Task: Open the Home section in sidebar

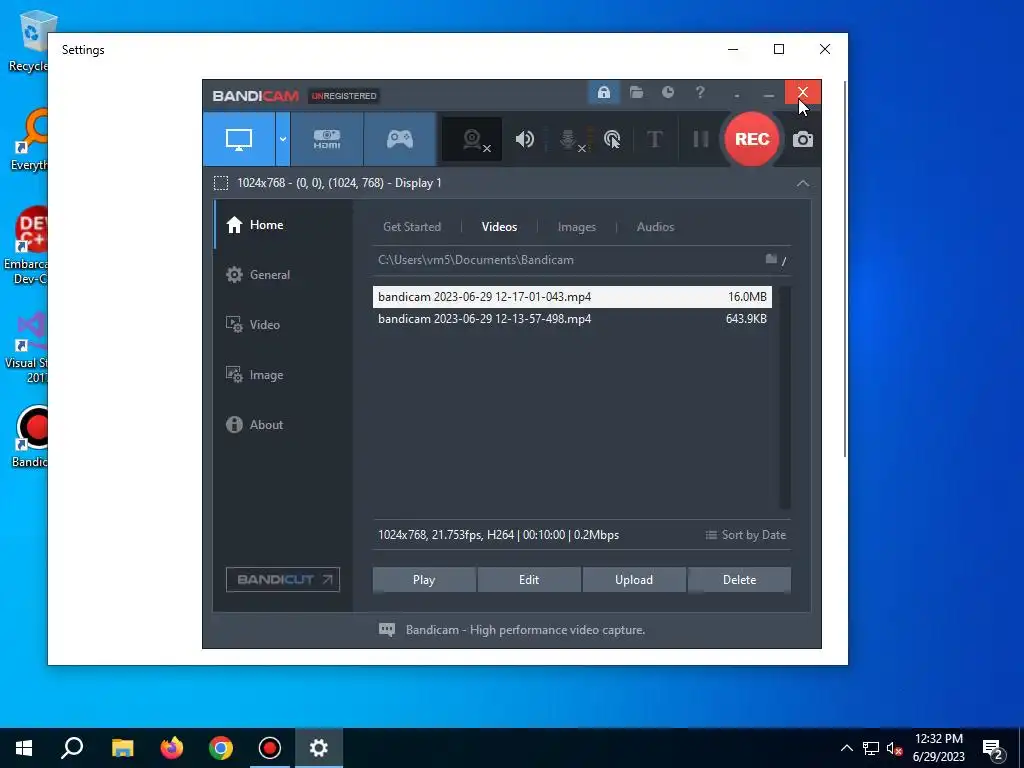Action: click(x=283, y=225)
